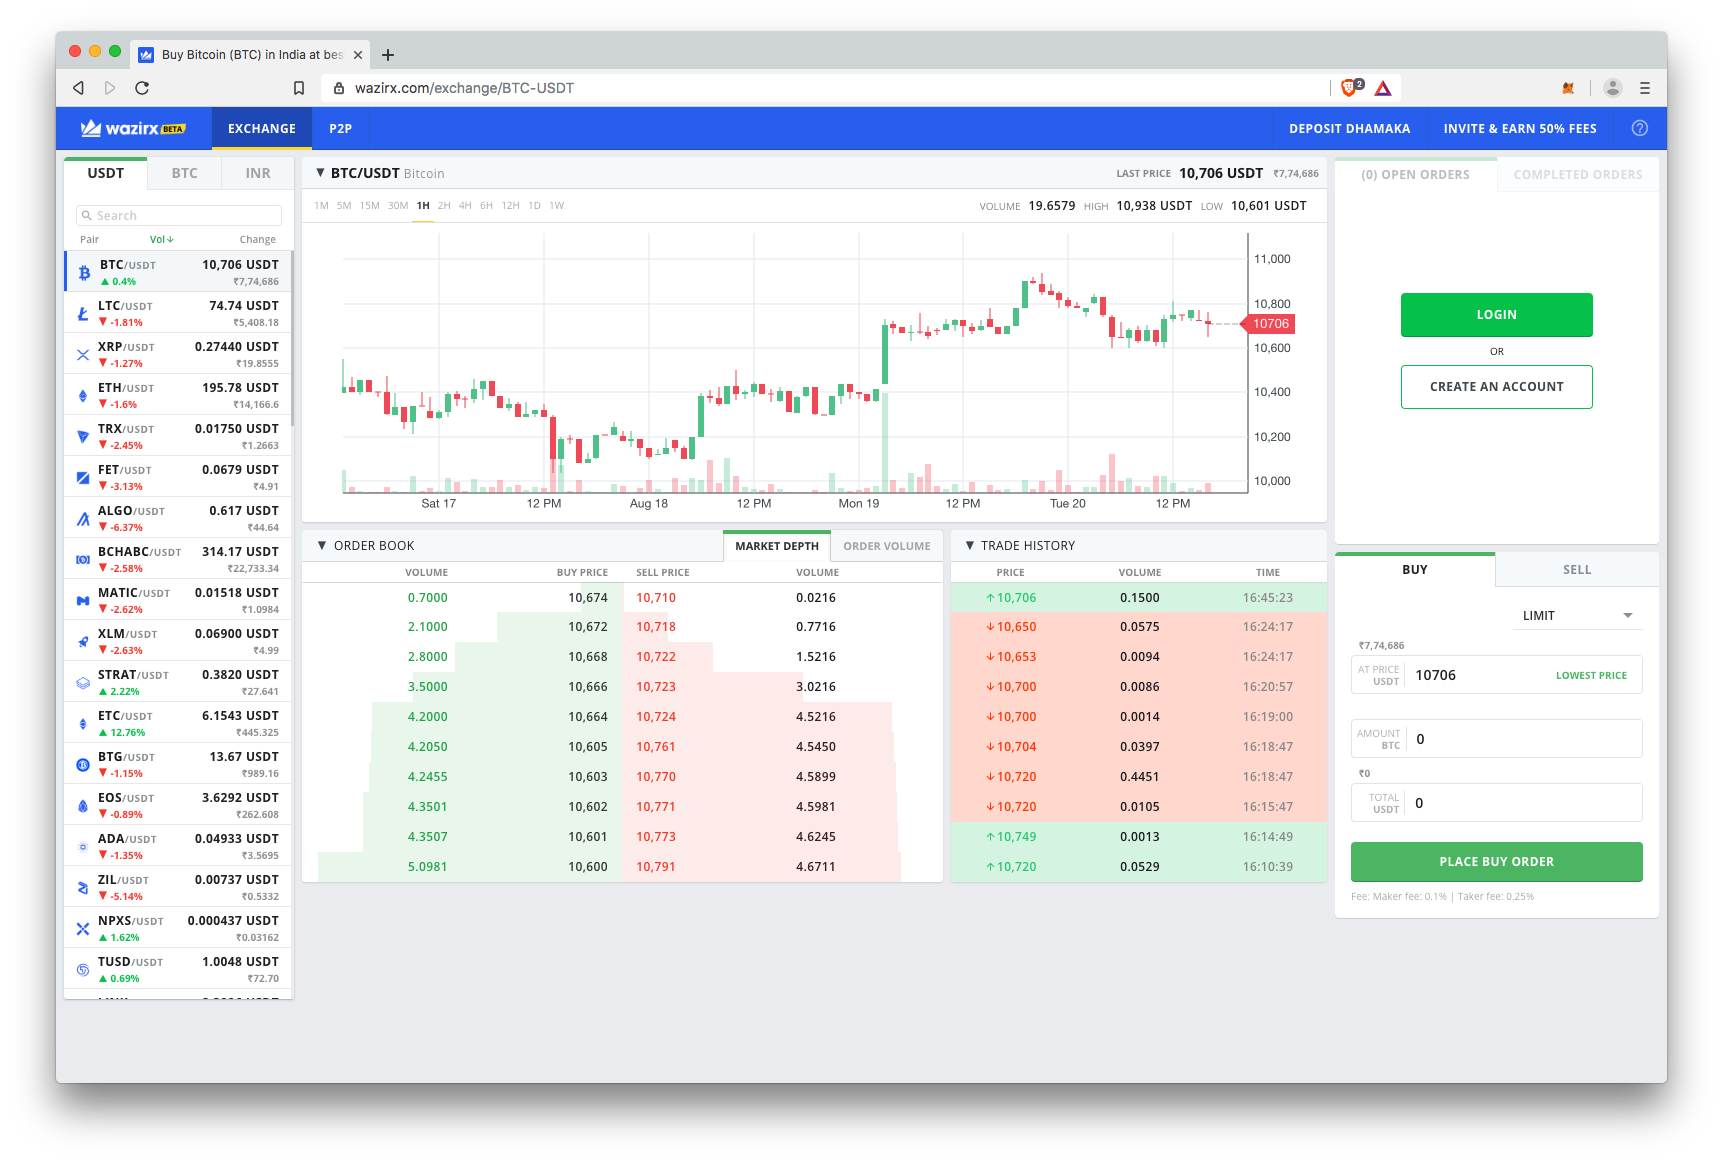This screenshot has width=1723, height=1163.
Task: Click the BCHABC coin icon
Action: pyautogui.click(x=83, y=559)
